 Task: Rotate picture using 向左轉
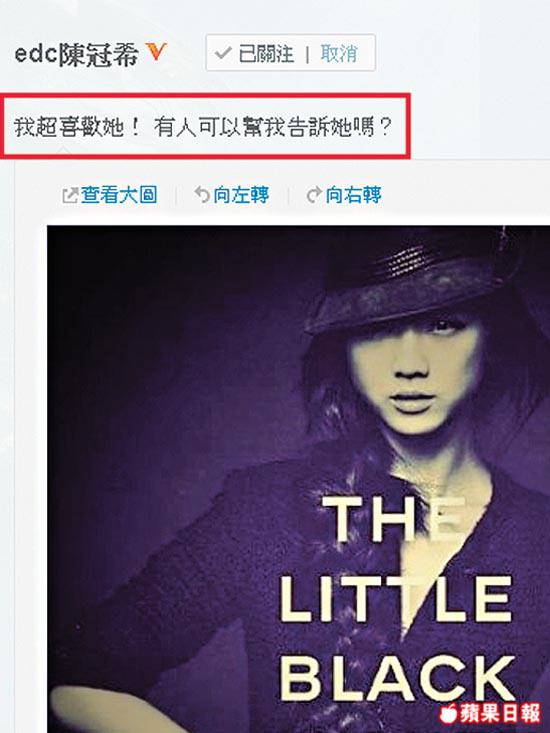241,195
